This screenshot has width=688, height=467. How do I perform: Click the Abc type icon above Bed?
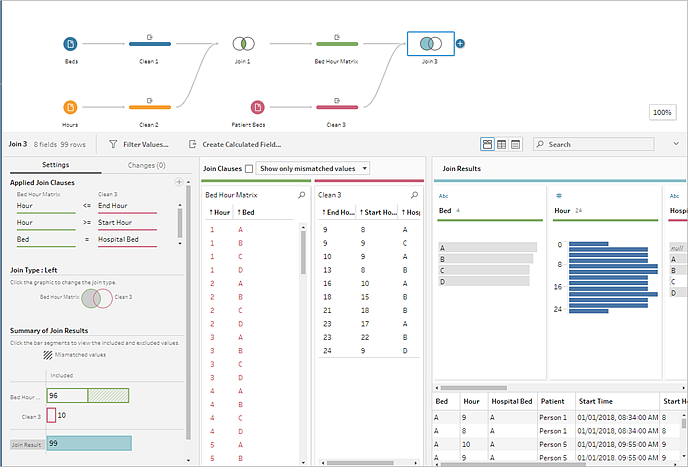[x=443, y=196]
